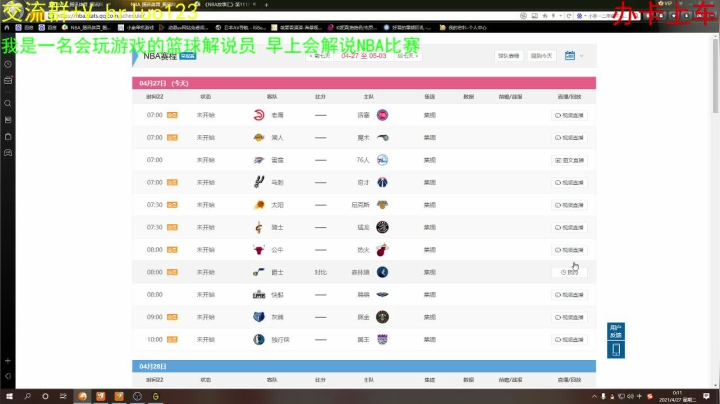Click the Lakers team logo
Screen dimensions: 720x404
(x=259, y=137)
